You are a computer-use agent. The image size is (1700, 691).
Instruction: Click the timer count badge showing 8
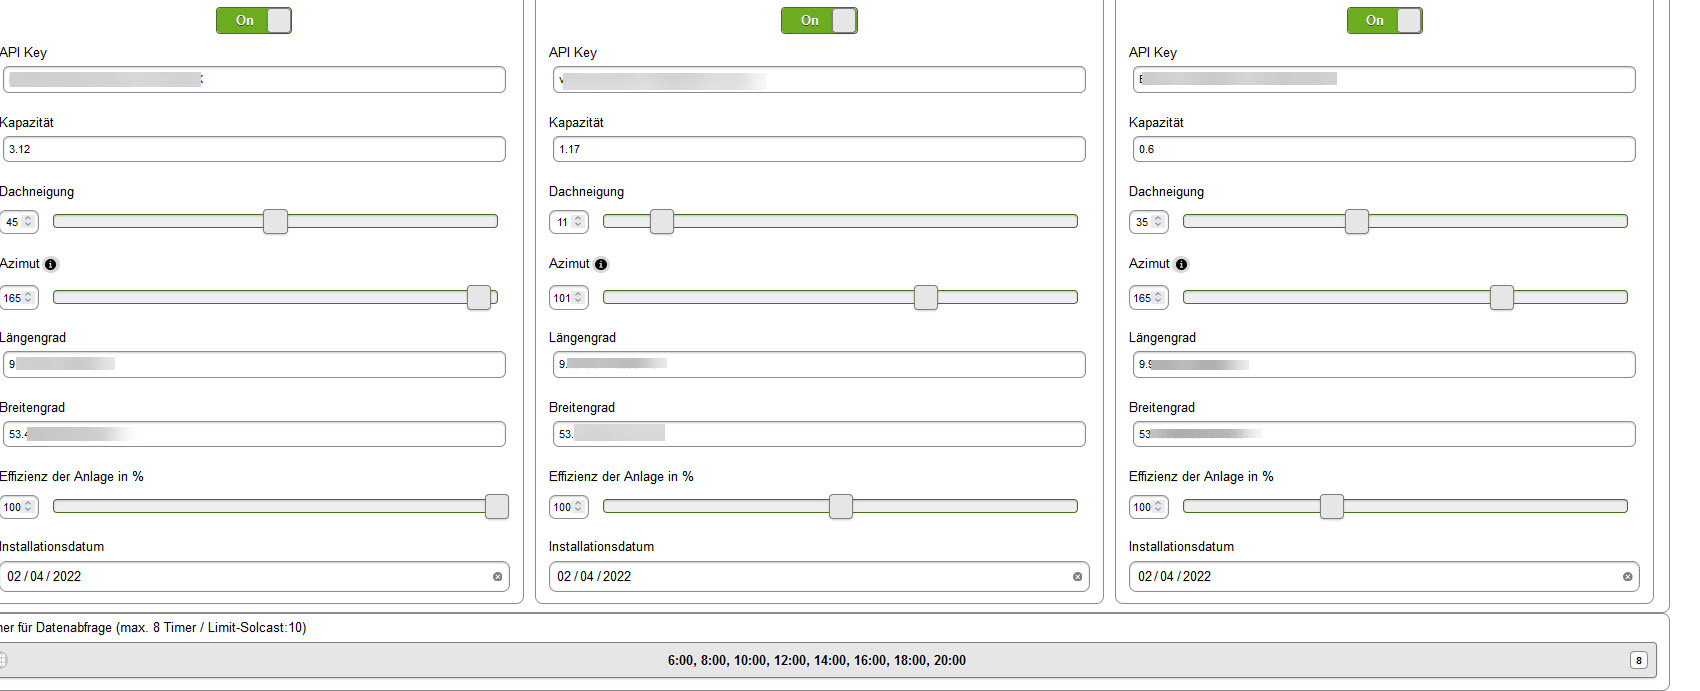click(x=1638, y=660)
